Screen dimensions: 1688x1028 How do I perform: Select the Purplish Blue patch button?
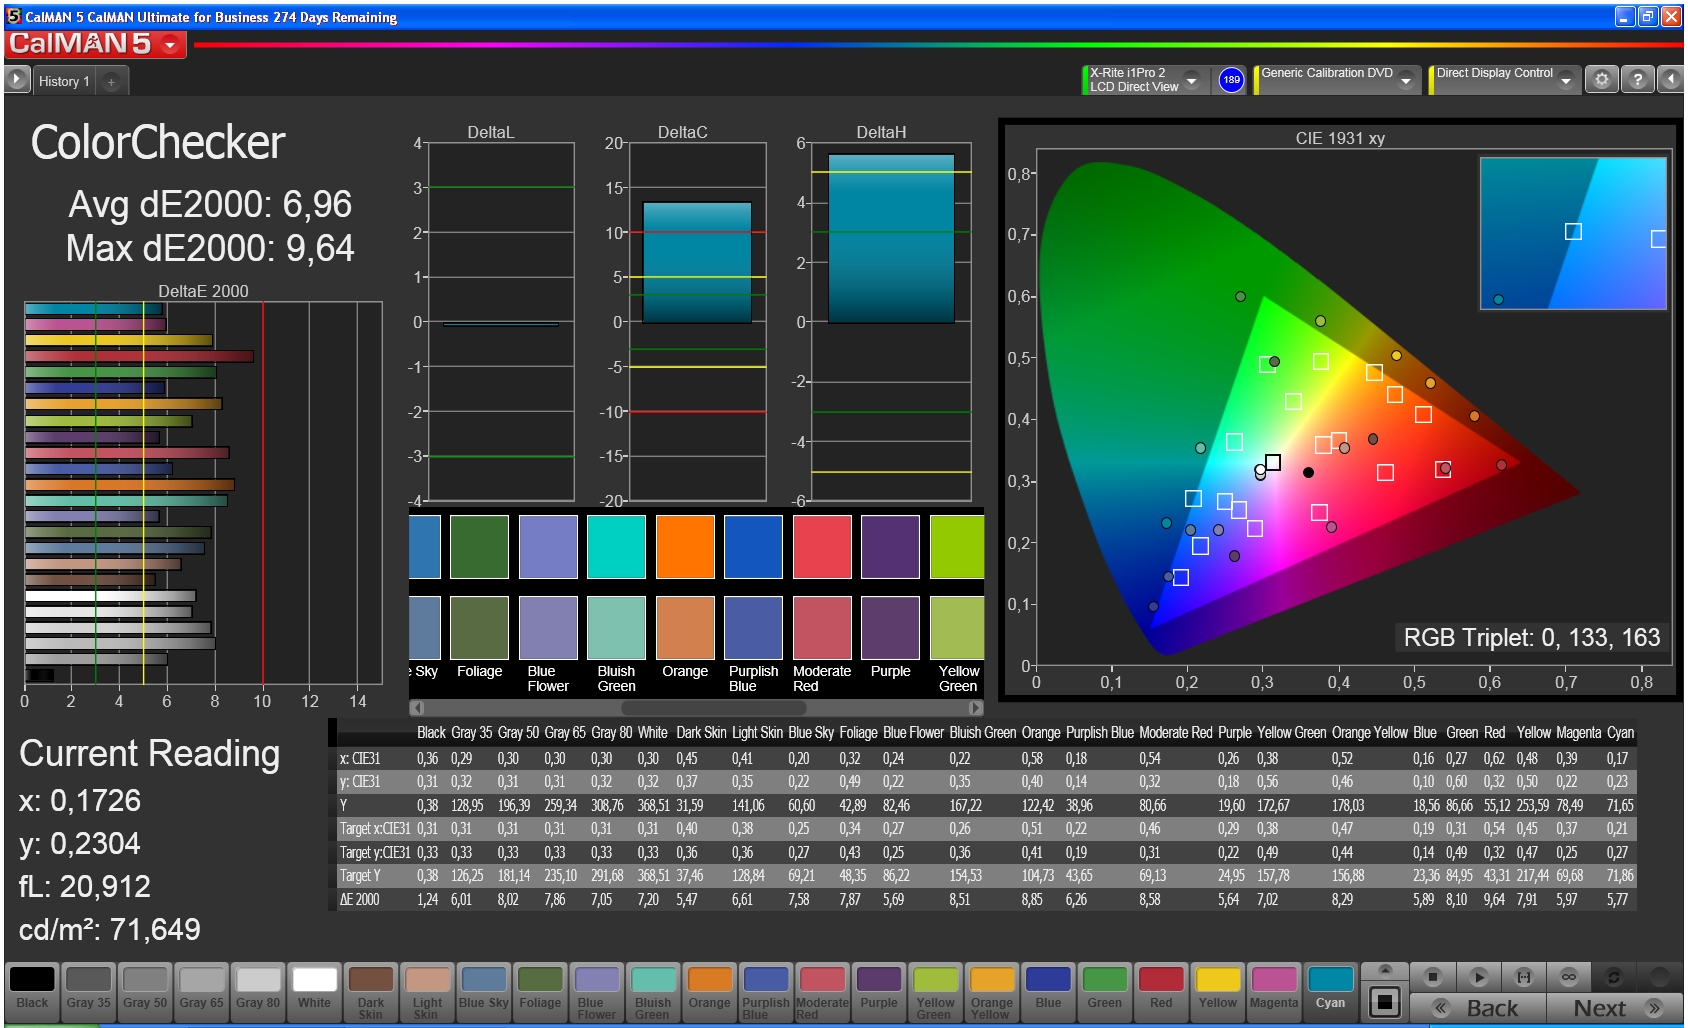[x=766, y=992]
